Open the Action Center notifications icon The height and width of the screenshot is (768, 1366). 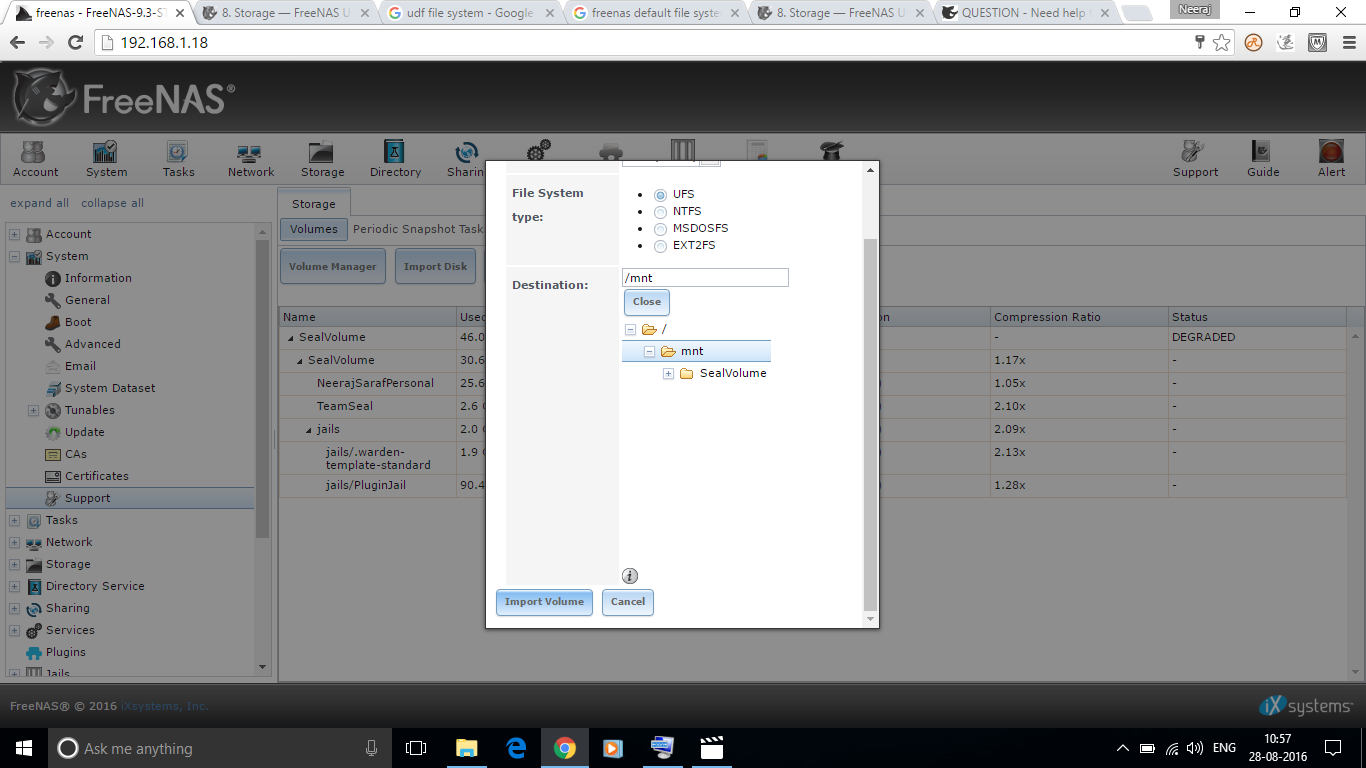[1333, 748]
